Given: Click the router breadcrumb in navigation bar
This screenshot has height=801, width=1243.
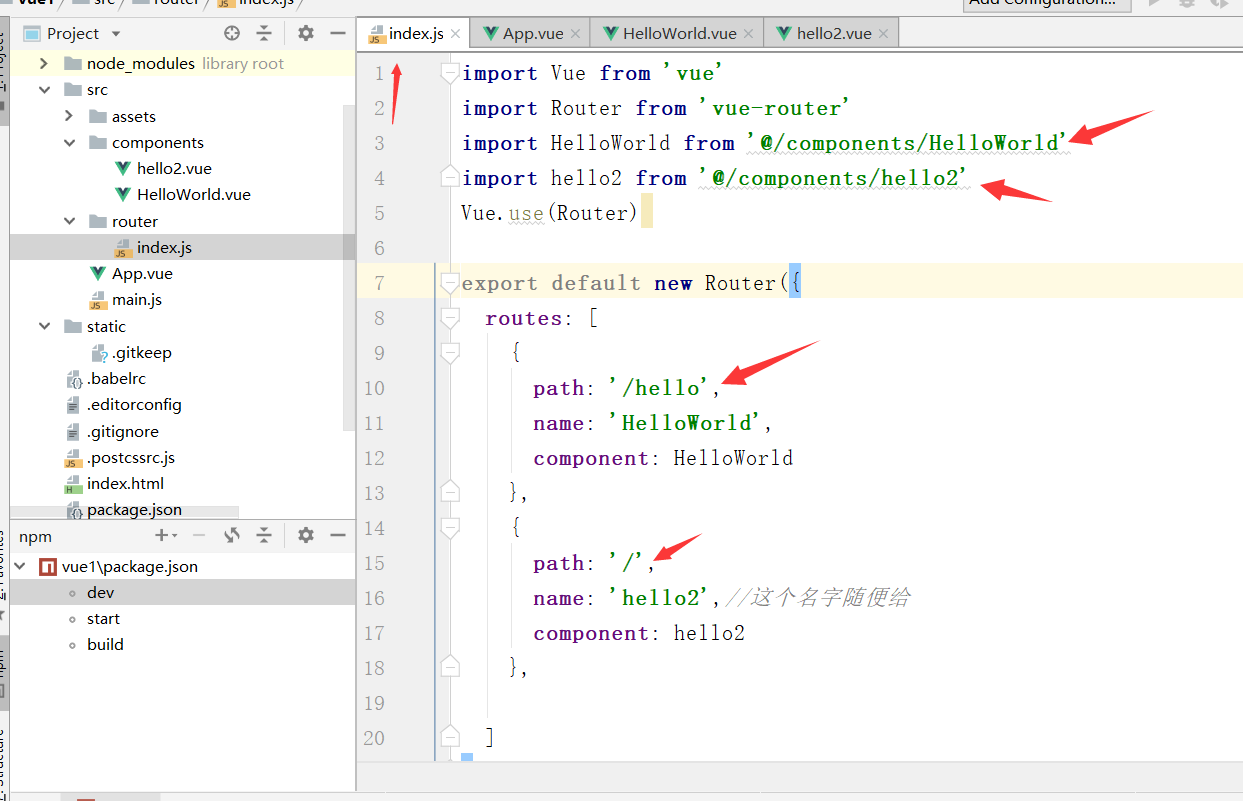Looking at the screenshot, I should click(175, 3).
